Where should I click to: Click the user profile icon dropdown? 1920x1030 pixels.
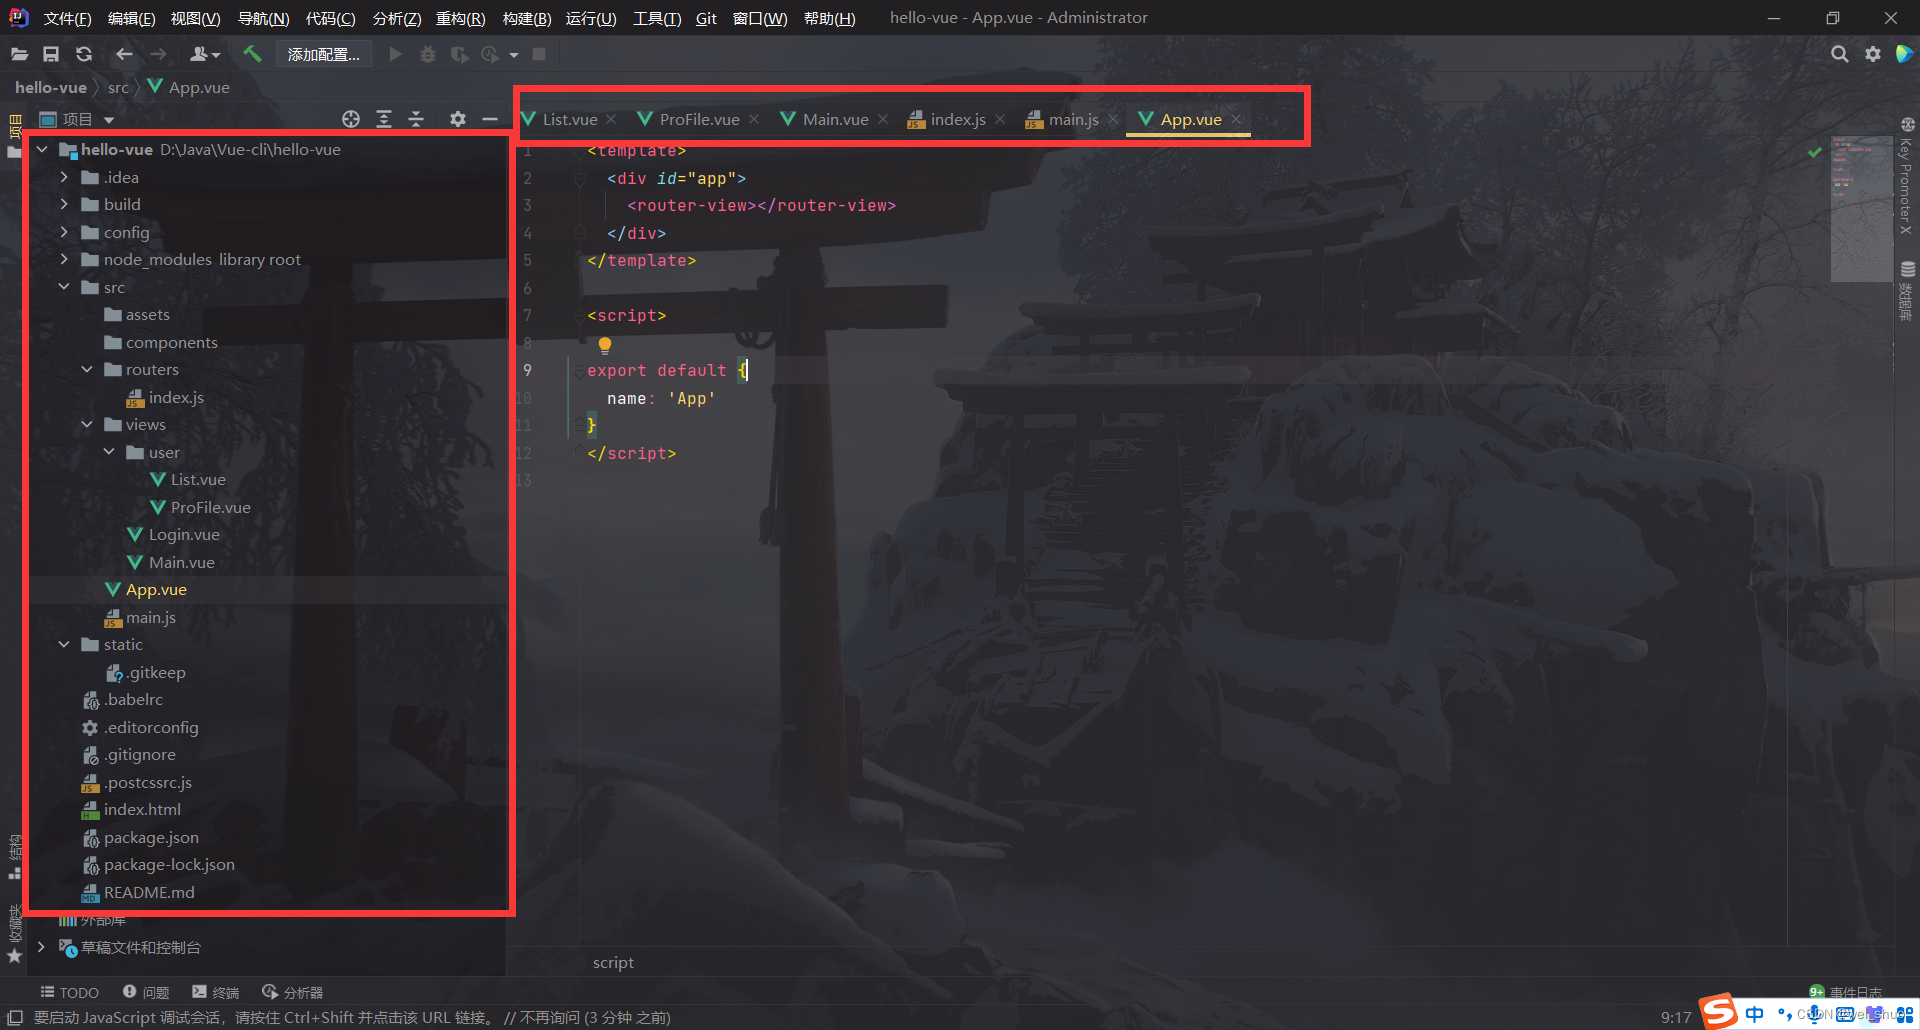click(204, 54)
